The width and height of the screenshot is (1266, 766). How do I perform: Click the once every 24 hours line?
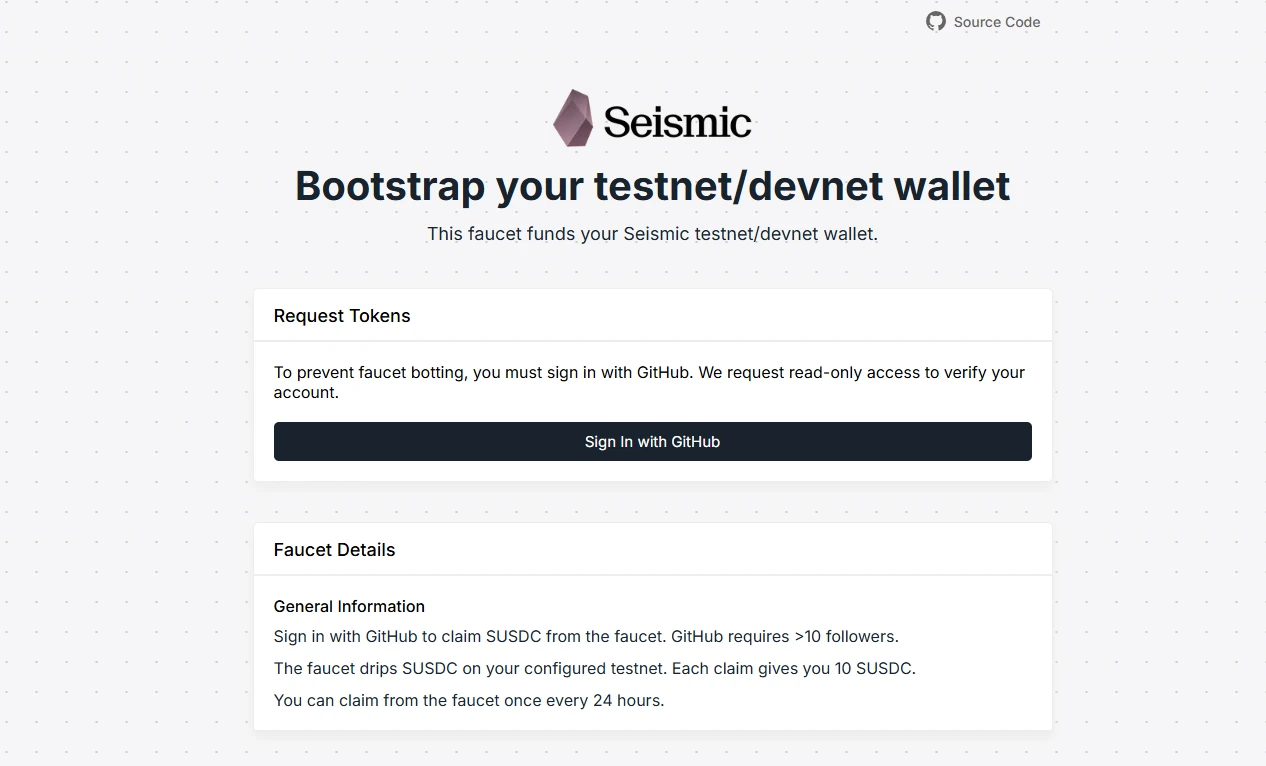pyautogui.click(x=469, y=700)
